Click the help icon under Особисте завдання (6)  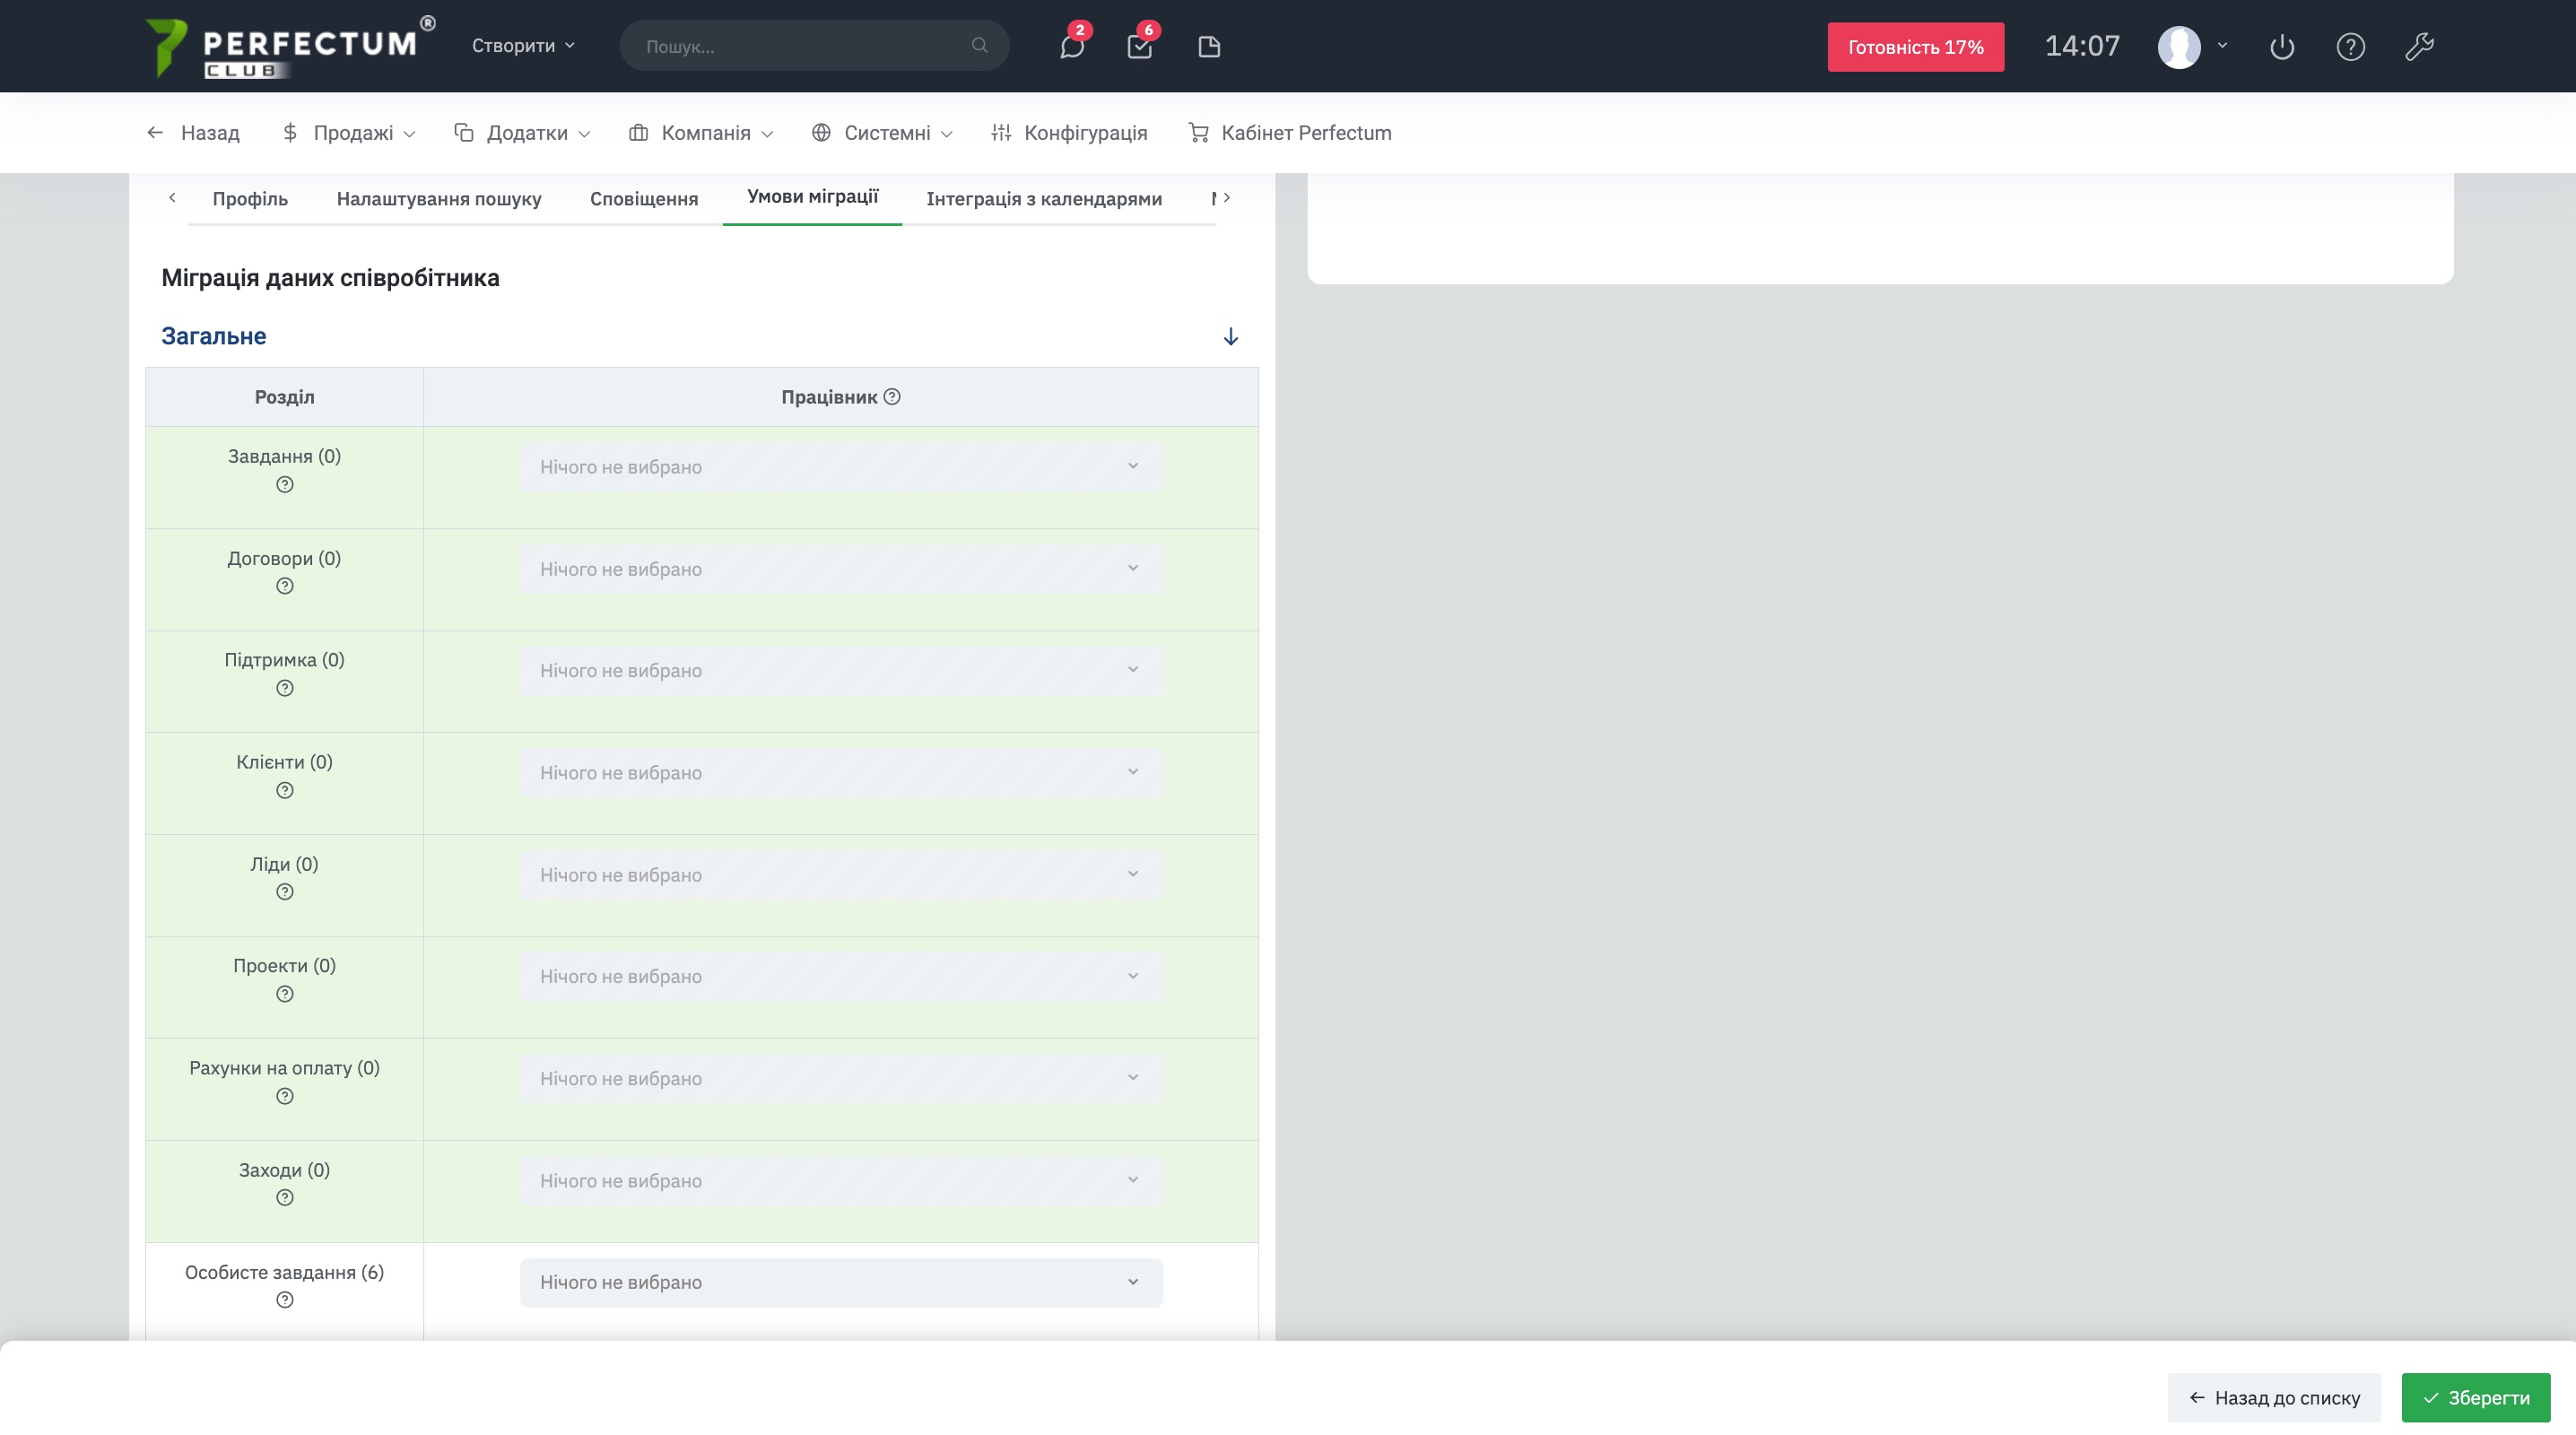(284, 1300)
